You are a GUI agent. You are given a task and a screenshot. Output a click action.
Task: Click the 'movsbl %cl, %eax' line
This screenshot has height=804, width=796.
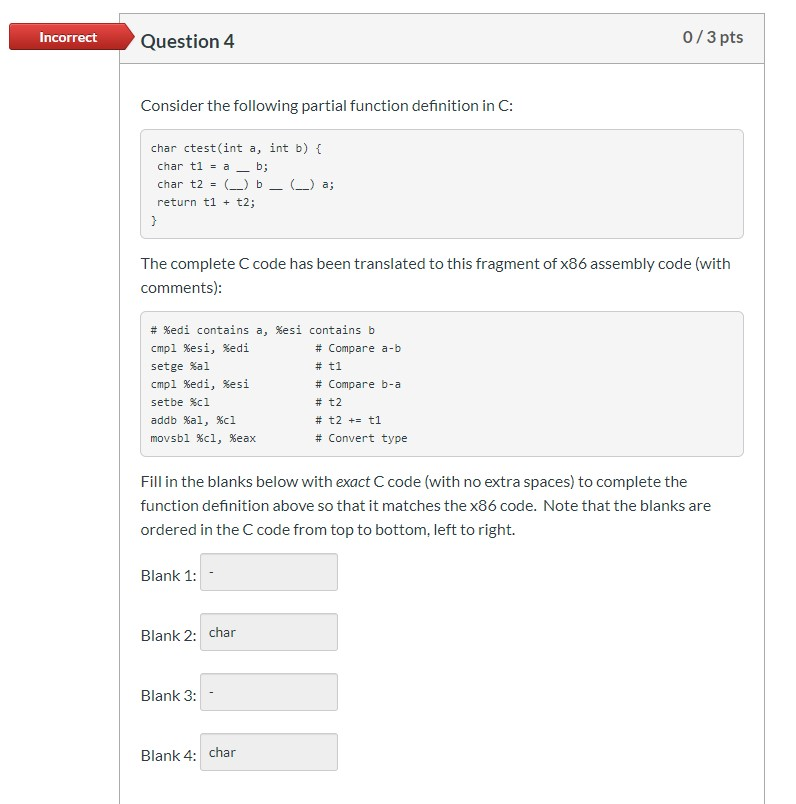(203, 438)
